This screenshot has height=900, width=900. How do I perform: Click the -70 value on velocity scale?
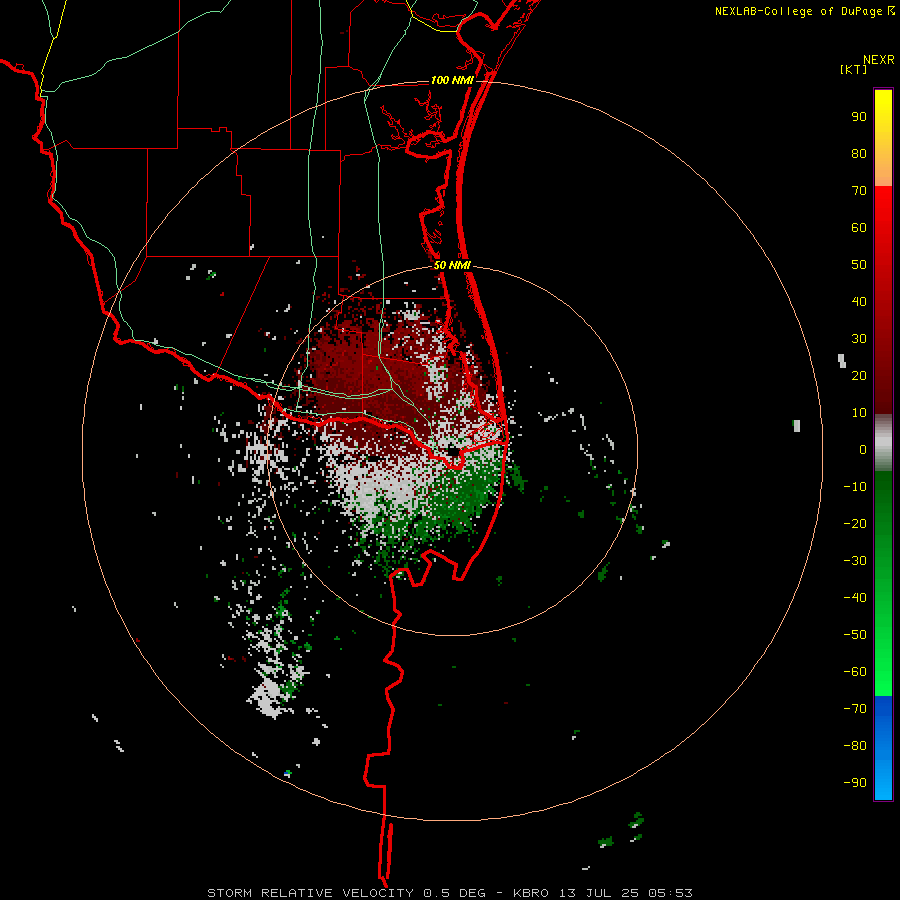[x=855, y=709]
